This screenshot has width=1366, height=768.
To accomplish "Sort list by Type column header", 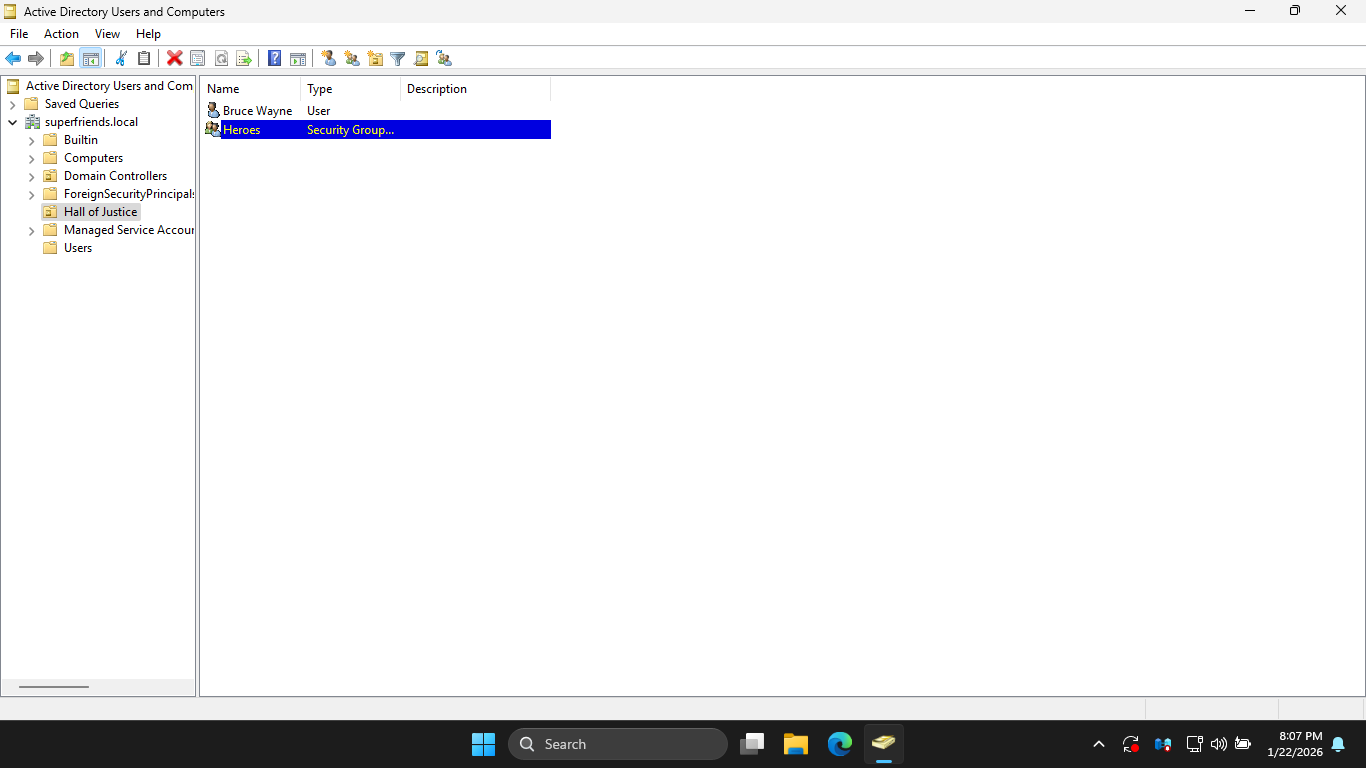I will 350,89.
